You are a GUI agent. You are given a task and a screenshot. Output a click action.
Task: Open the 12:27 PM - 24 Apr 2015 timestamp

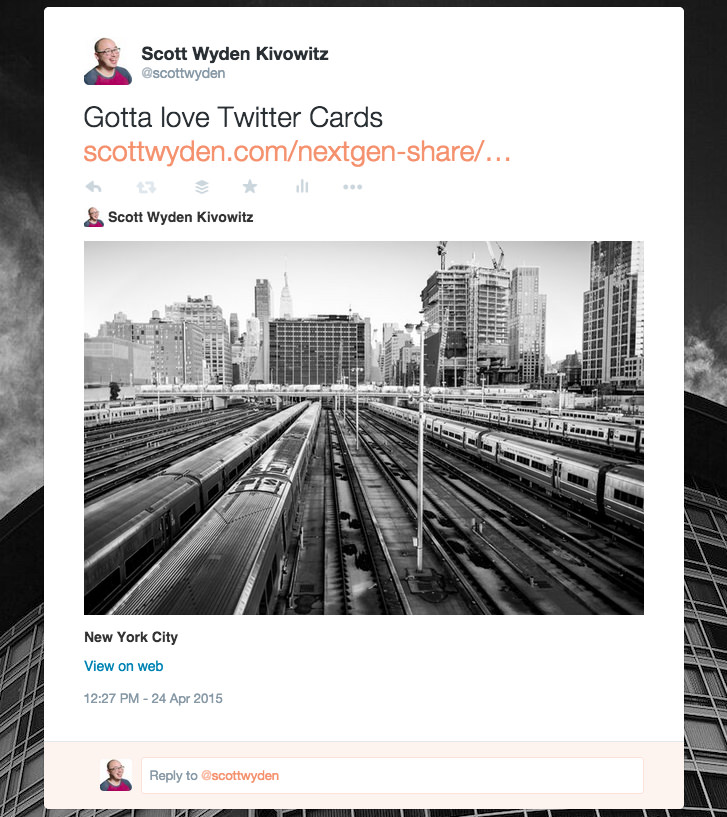tap(153, 698)
